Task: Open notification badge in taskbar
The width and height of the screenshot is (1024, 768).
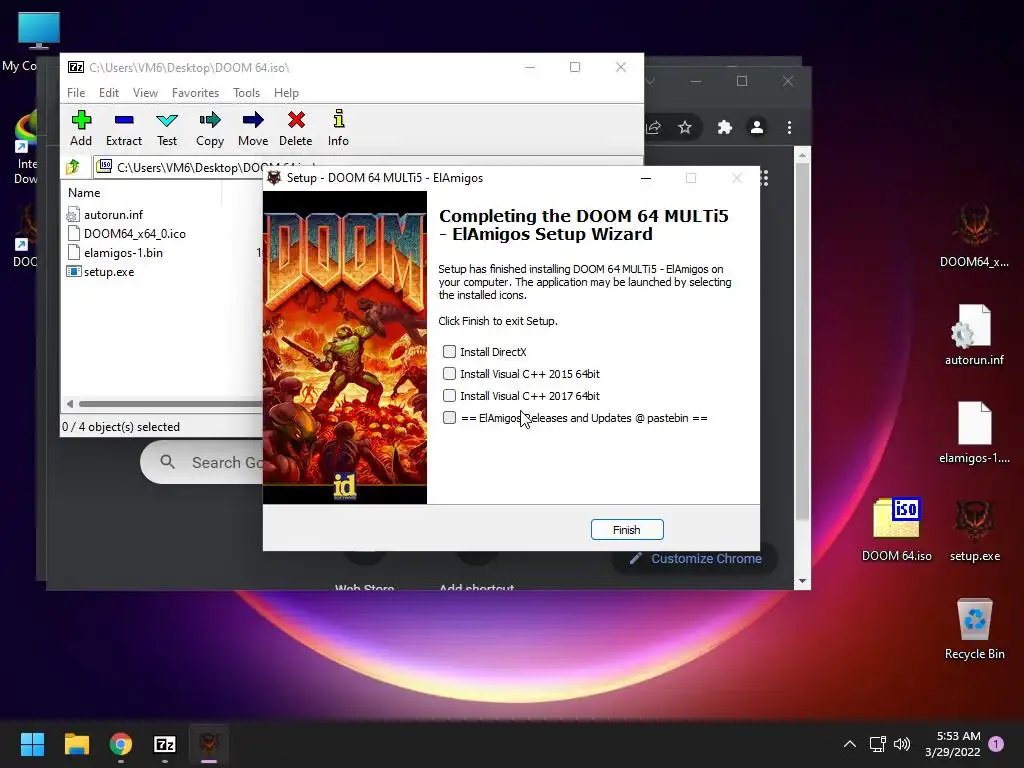Action: click(996, 744)
